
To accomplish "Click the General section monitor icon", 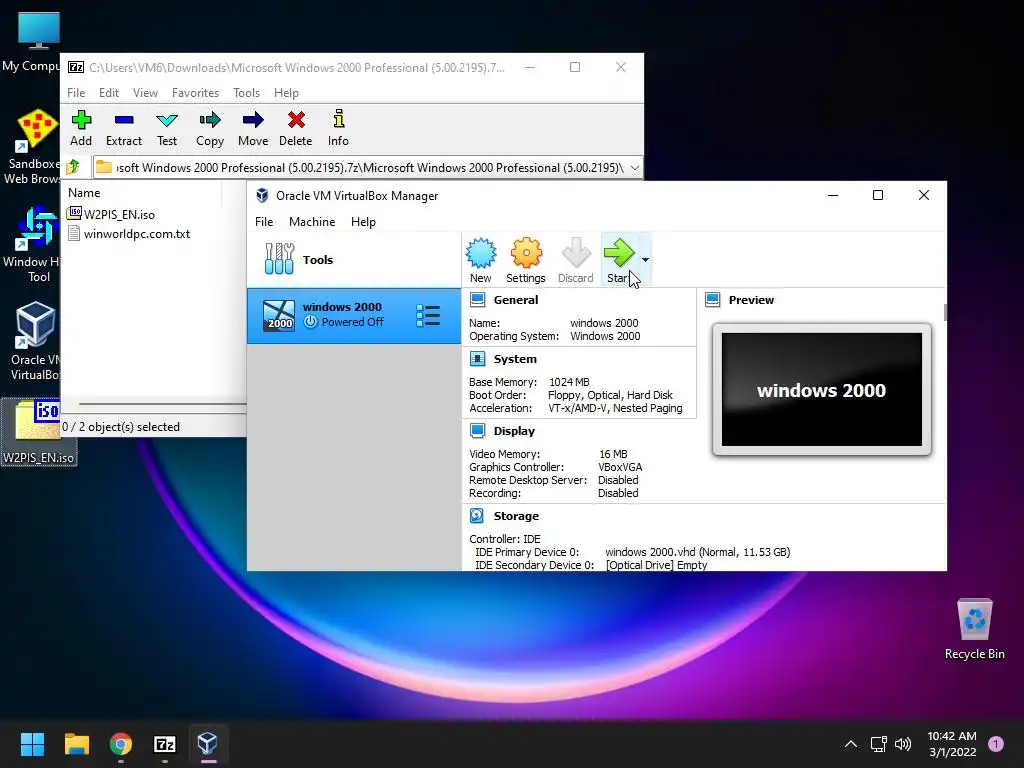I will [477, 300].
